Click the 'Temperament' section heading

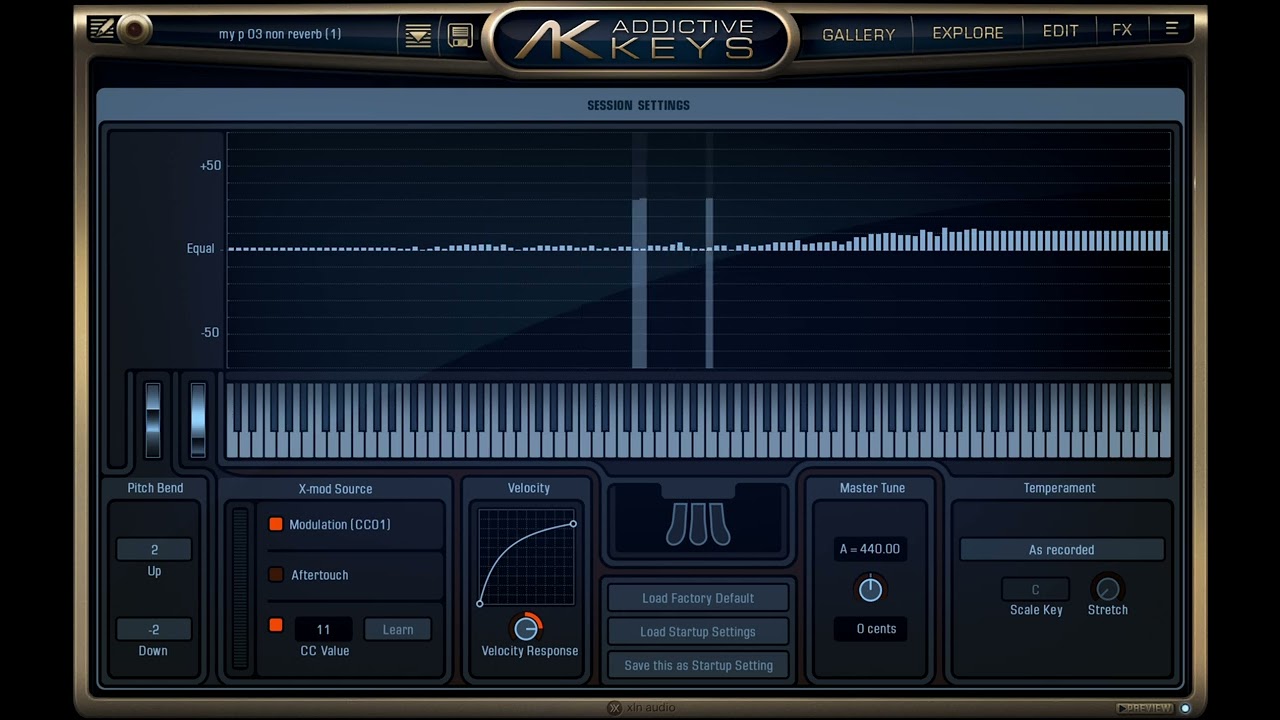[x=1059, y=488]
